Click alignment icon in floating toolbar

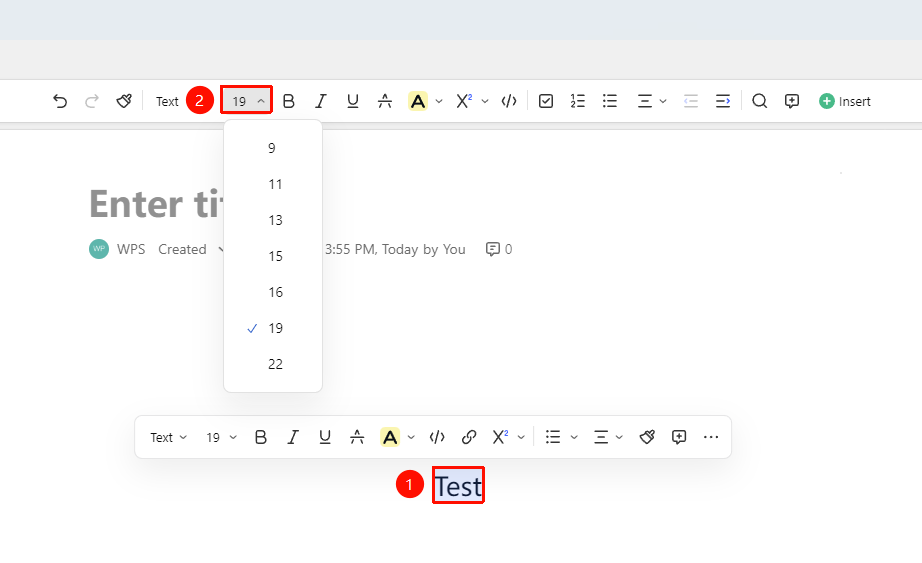pyautogui.click(x=601, y=437)
